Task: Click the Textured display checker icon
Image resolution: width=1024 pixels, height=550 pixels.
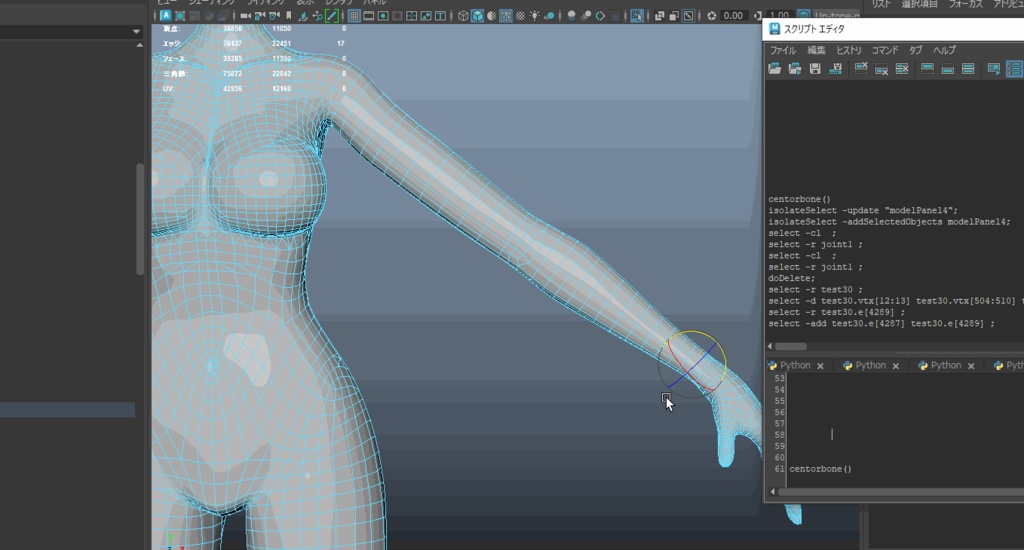Action: pyautogui.click(x=520, y=16)
